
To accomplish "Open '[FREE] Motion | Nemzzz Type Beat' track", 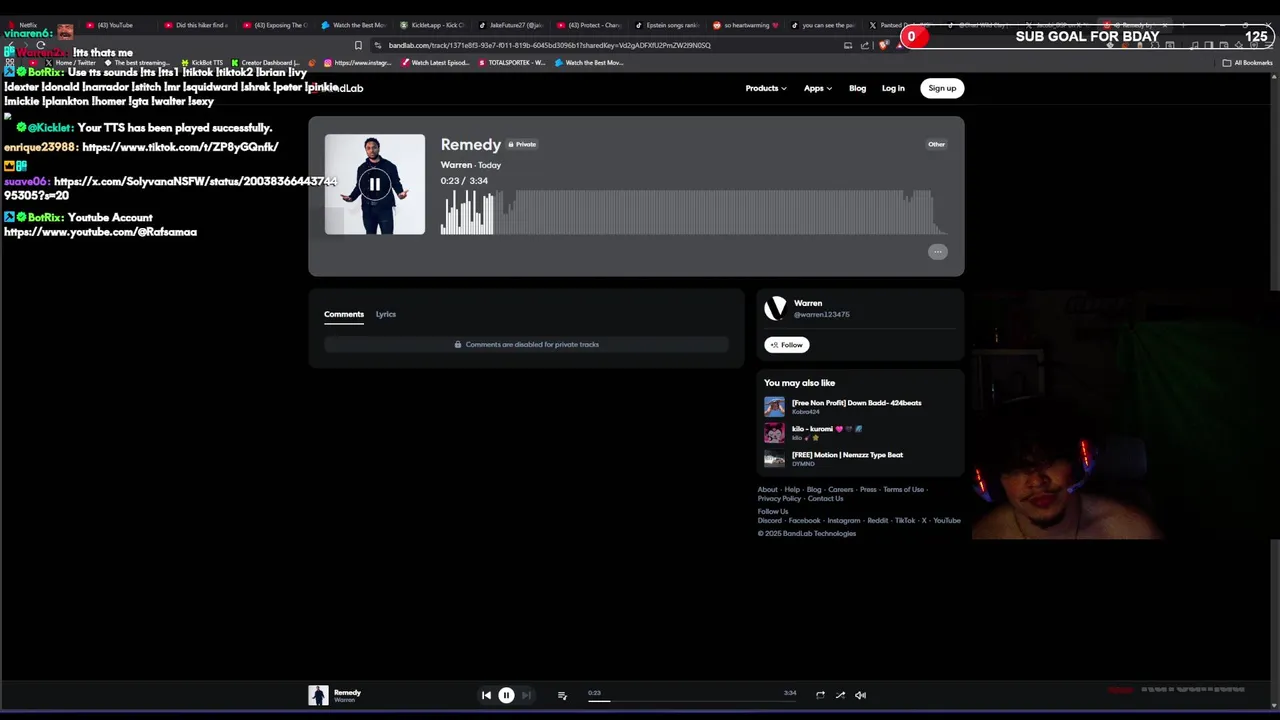I will [x=847, y=455].
